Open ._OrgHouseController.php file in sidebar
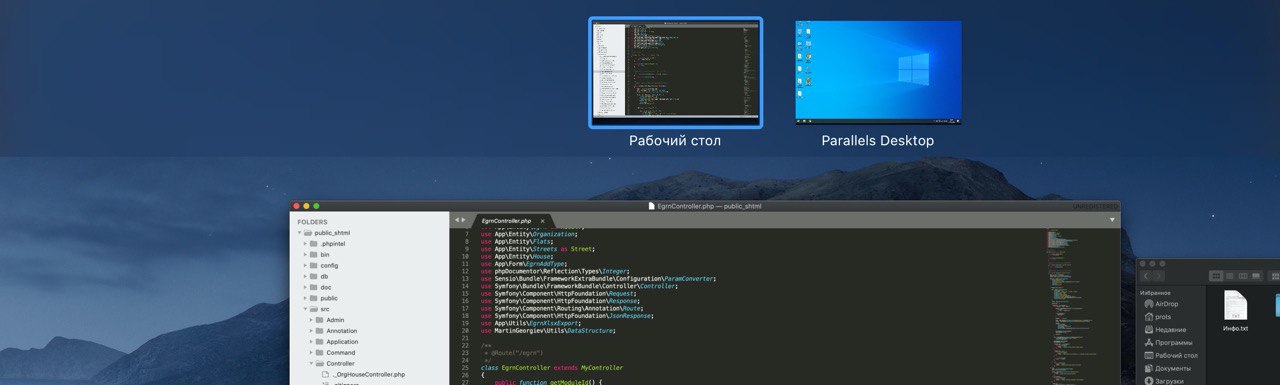The image size is (1280, 385). click(x=370, y=374)
